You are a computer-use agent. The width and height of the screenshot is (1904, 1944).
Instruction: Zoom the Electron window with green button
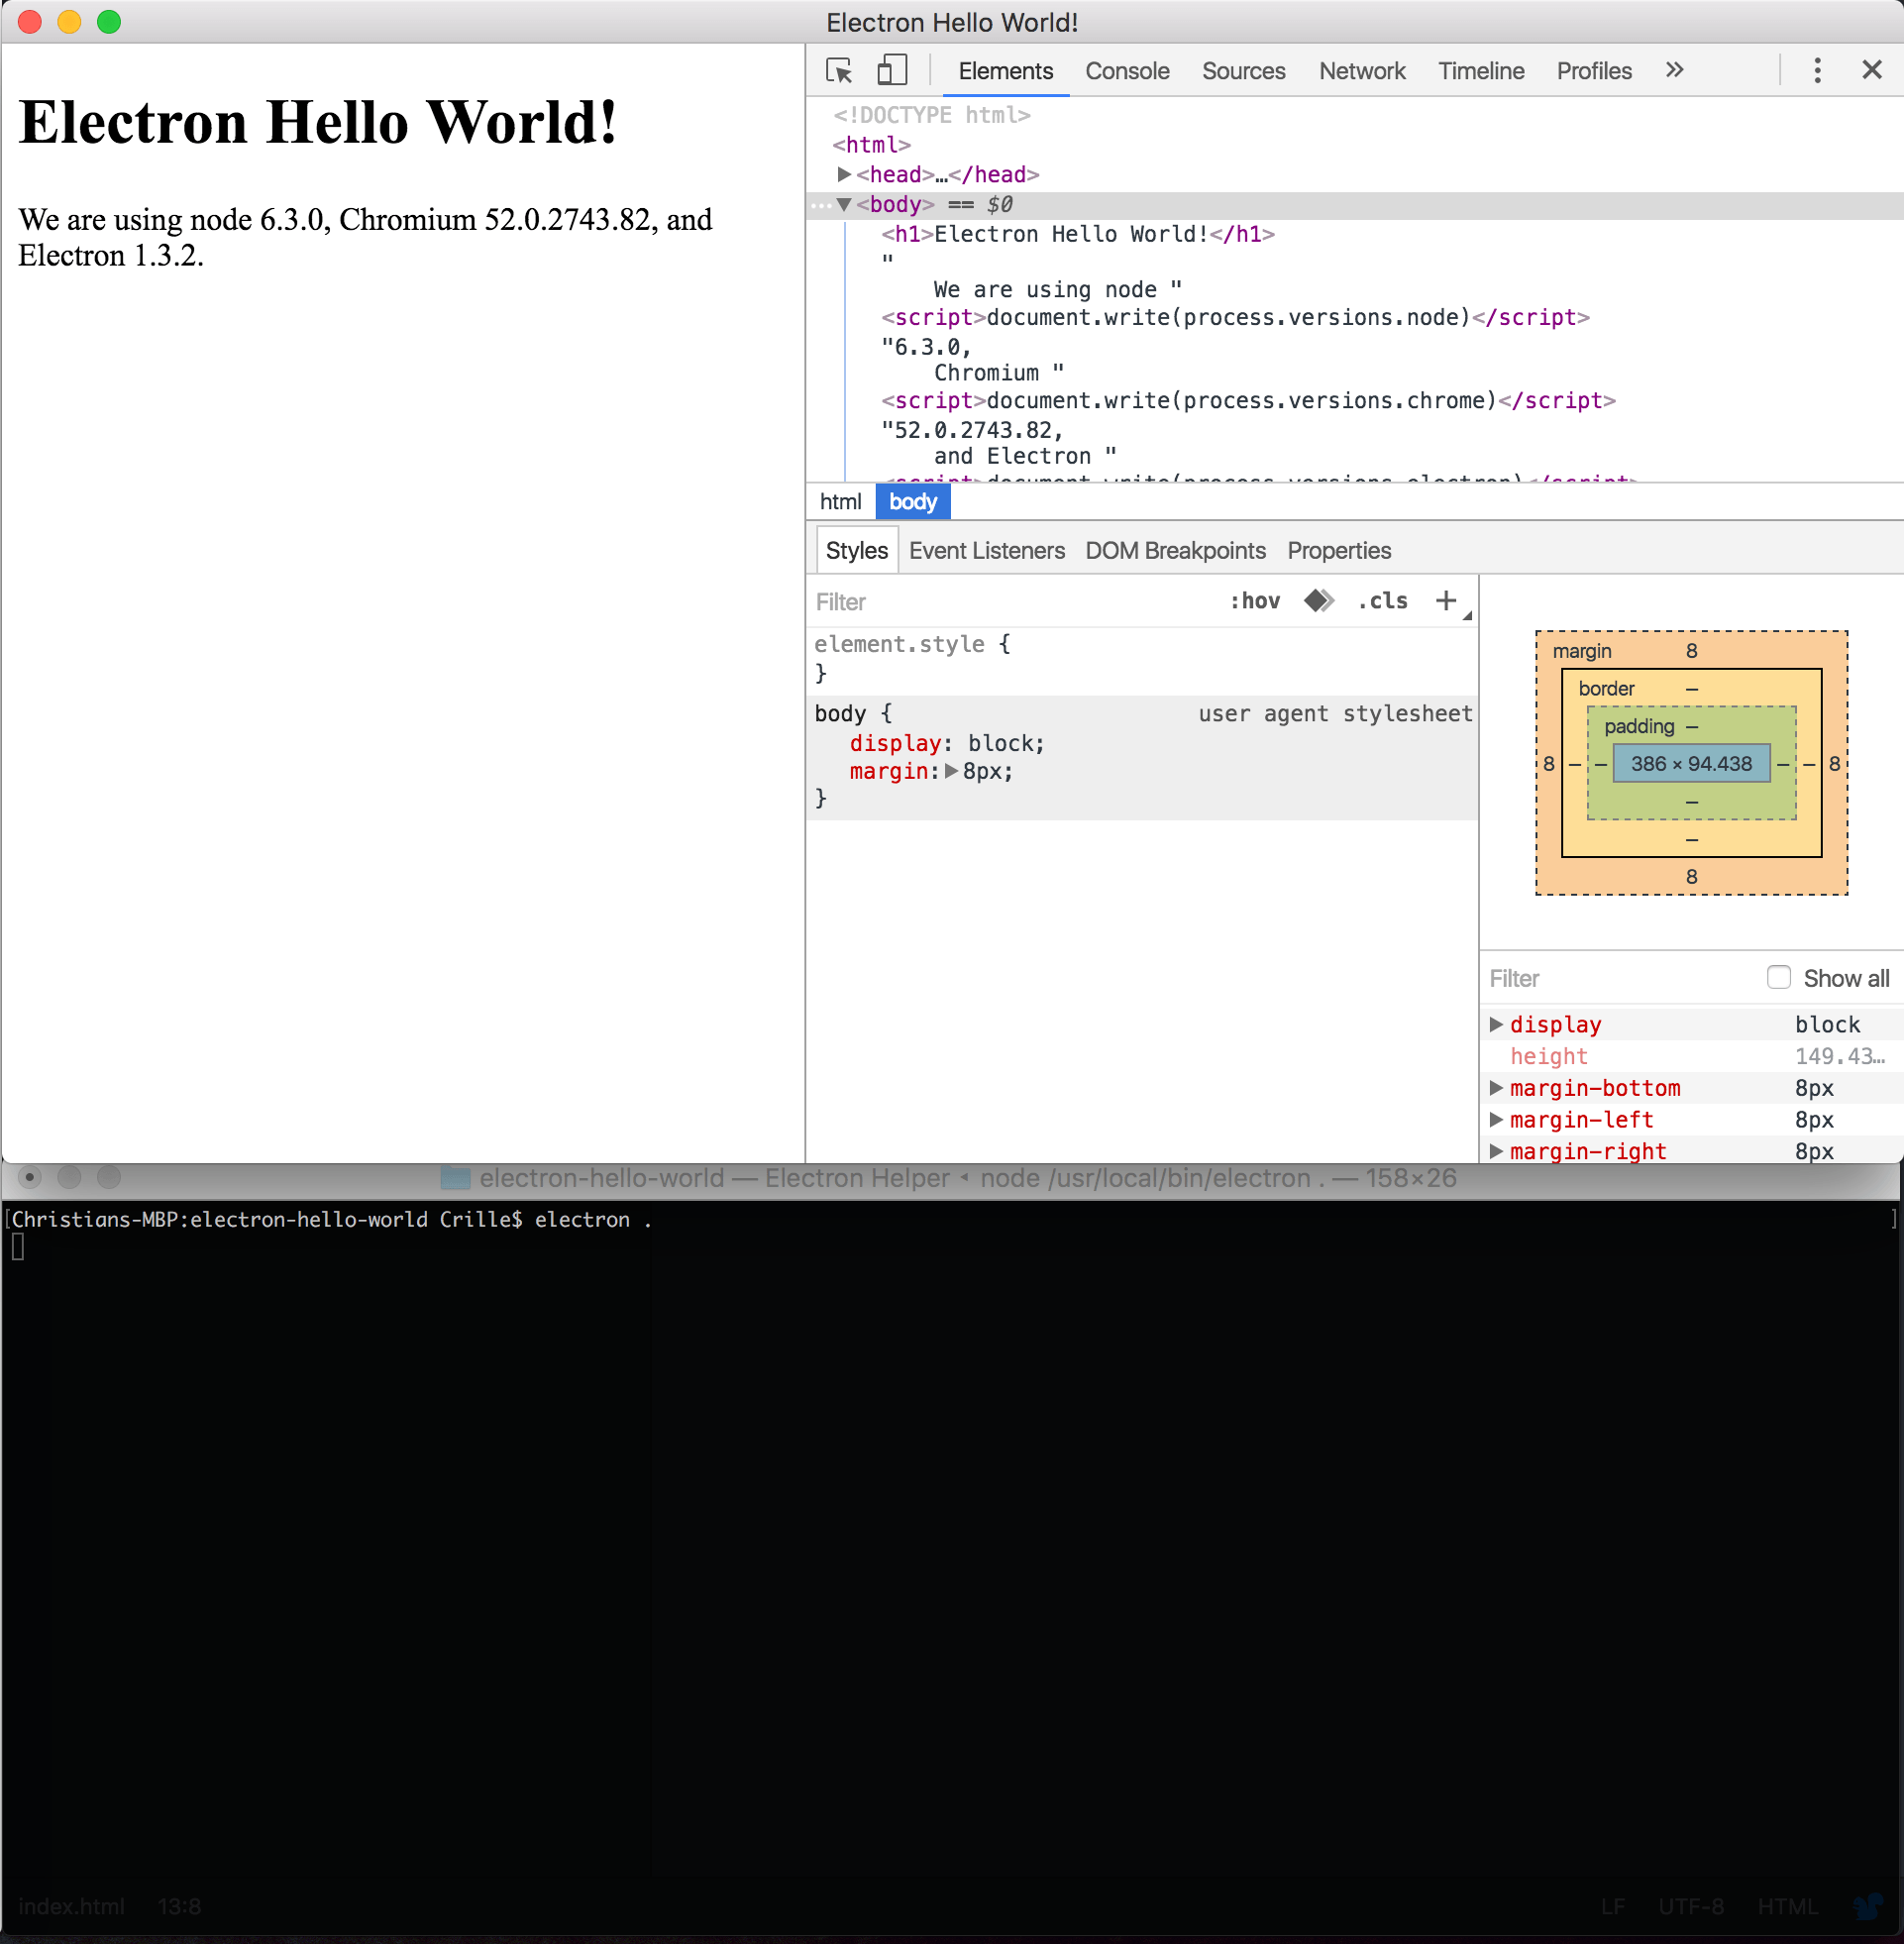point(109,21)
